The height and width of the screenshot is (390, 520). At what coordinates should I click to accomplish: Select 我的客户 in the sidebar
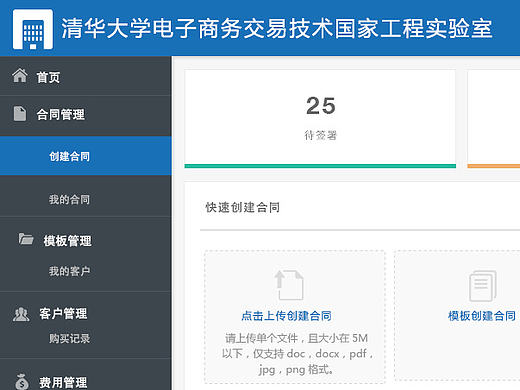[x=69, y=271]
